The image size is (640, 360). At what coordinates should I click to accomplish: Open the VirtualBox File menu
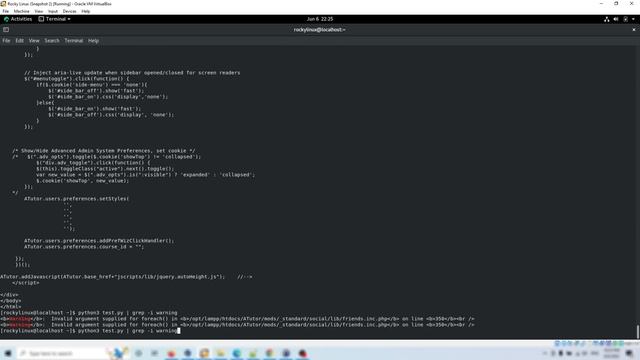6,11
